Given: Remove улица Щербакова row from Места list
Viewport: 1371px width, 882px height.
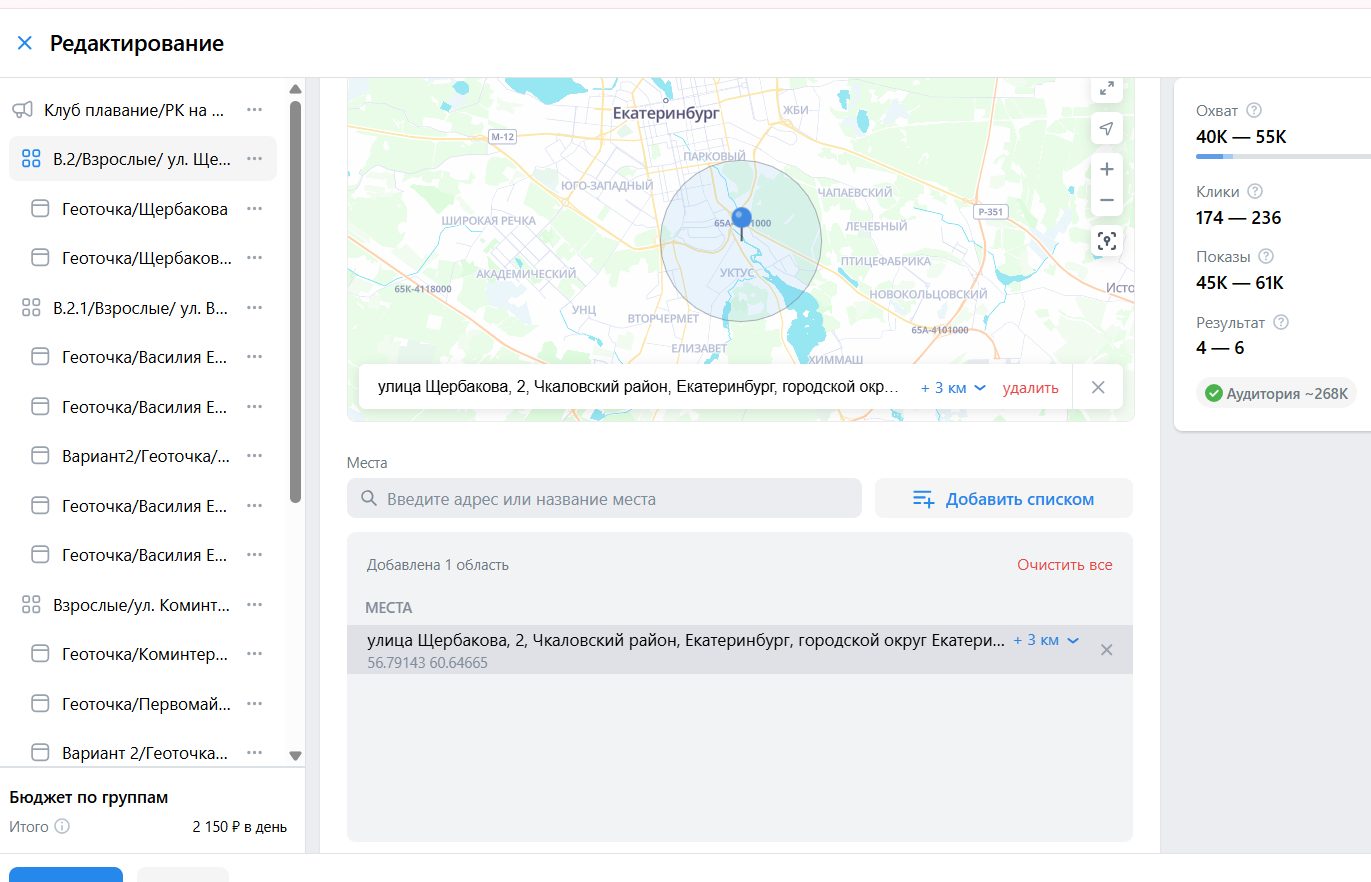Looking at the screenshot, I should (1106, 650).
